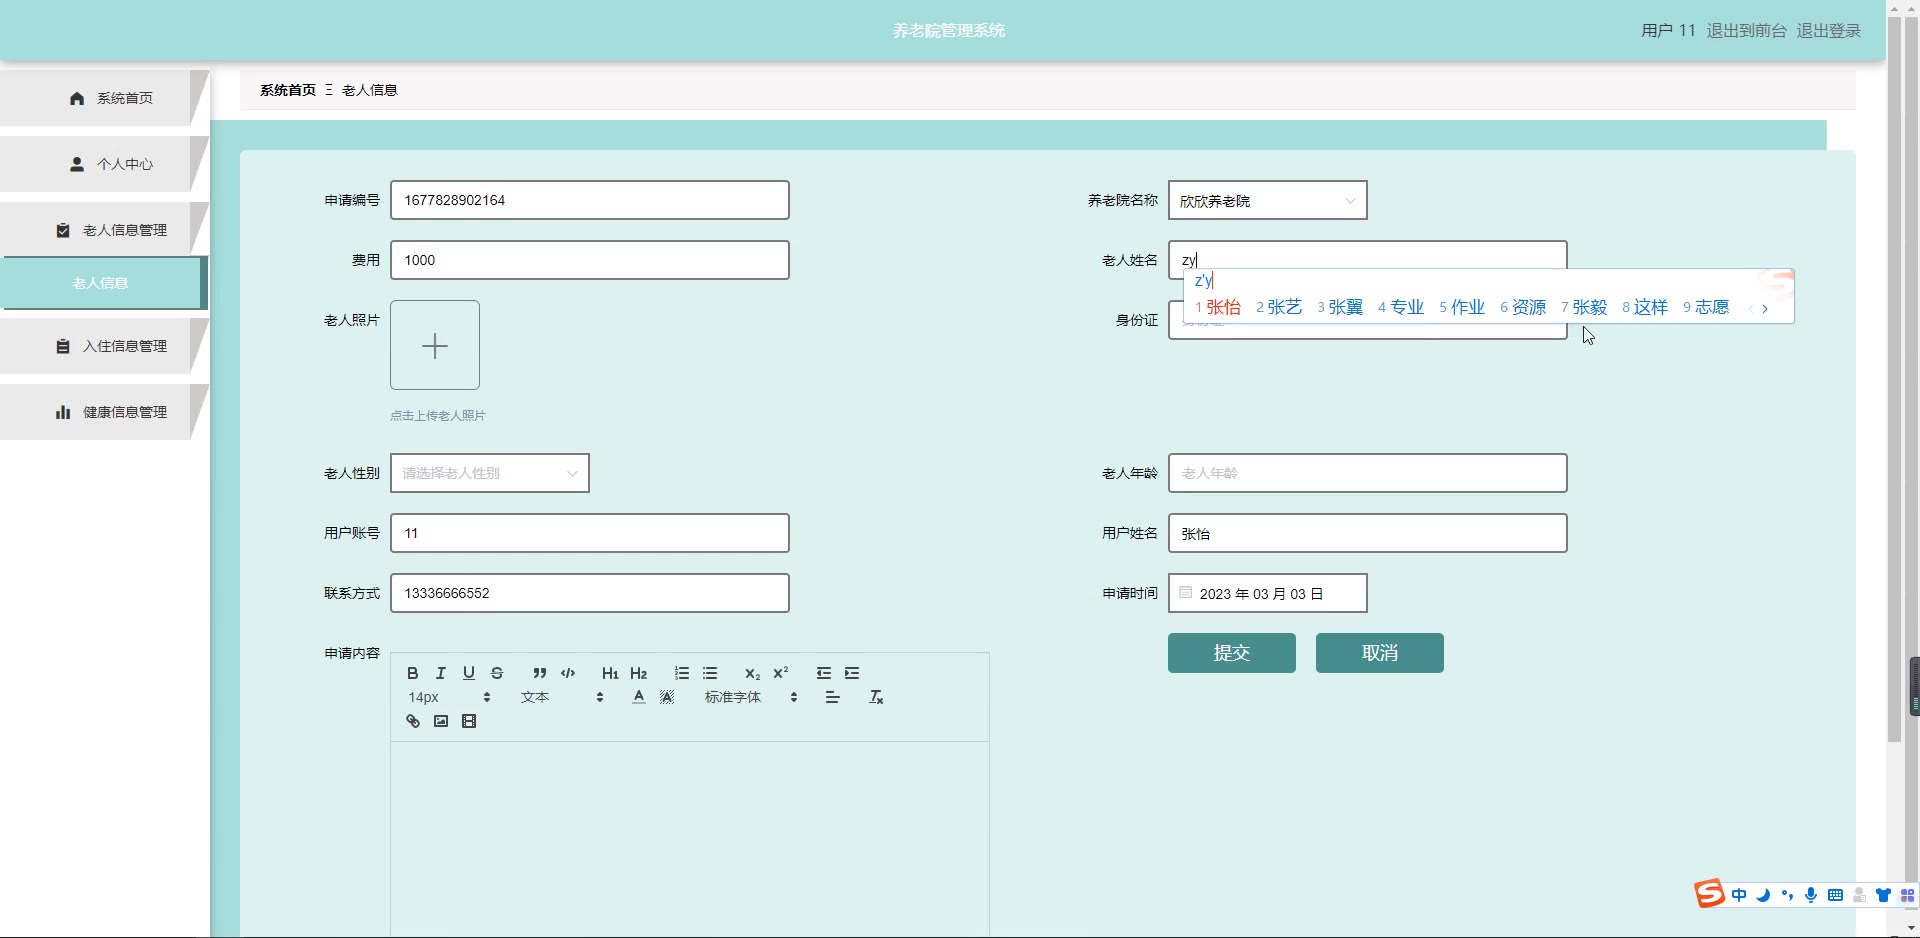Apply subscript formatting
The height and width of the screenshot is (938, 1920).
(x=753, y=673)
